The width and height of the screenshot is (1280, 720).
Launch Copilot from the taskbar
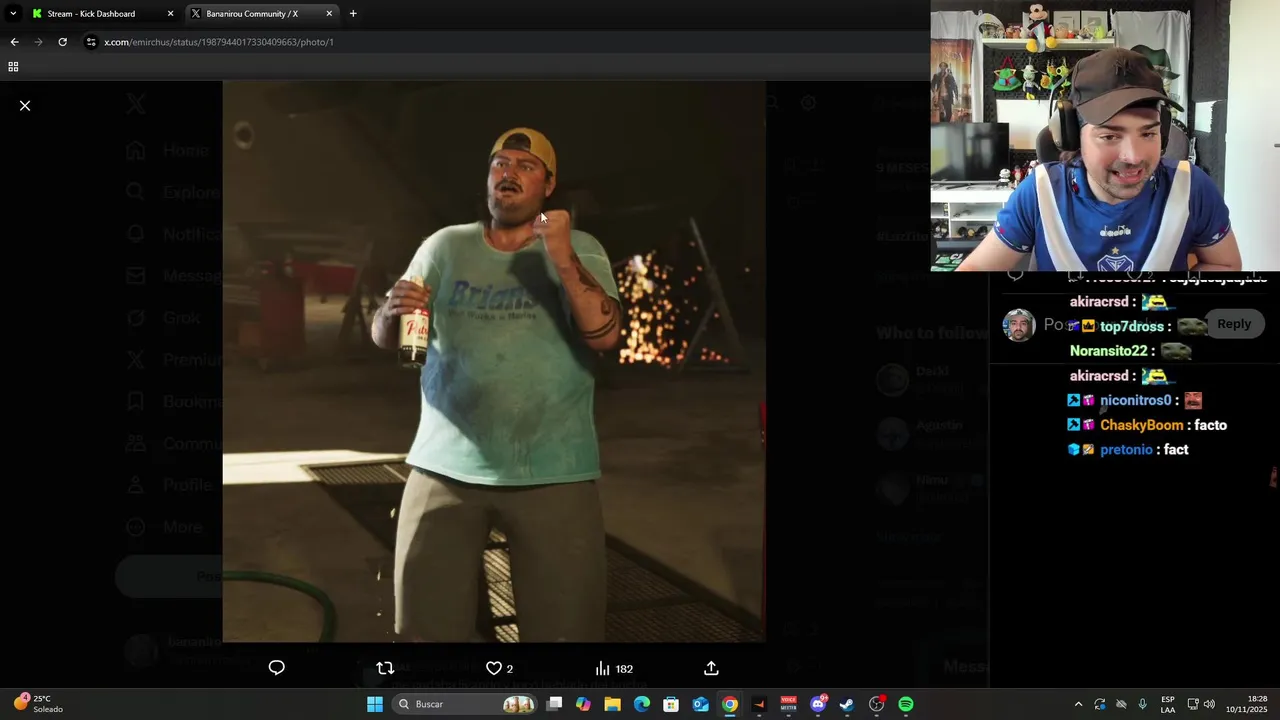tap(583, 704)
